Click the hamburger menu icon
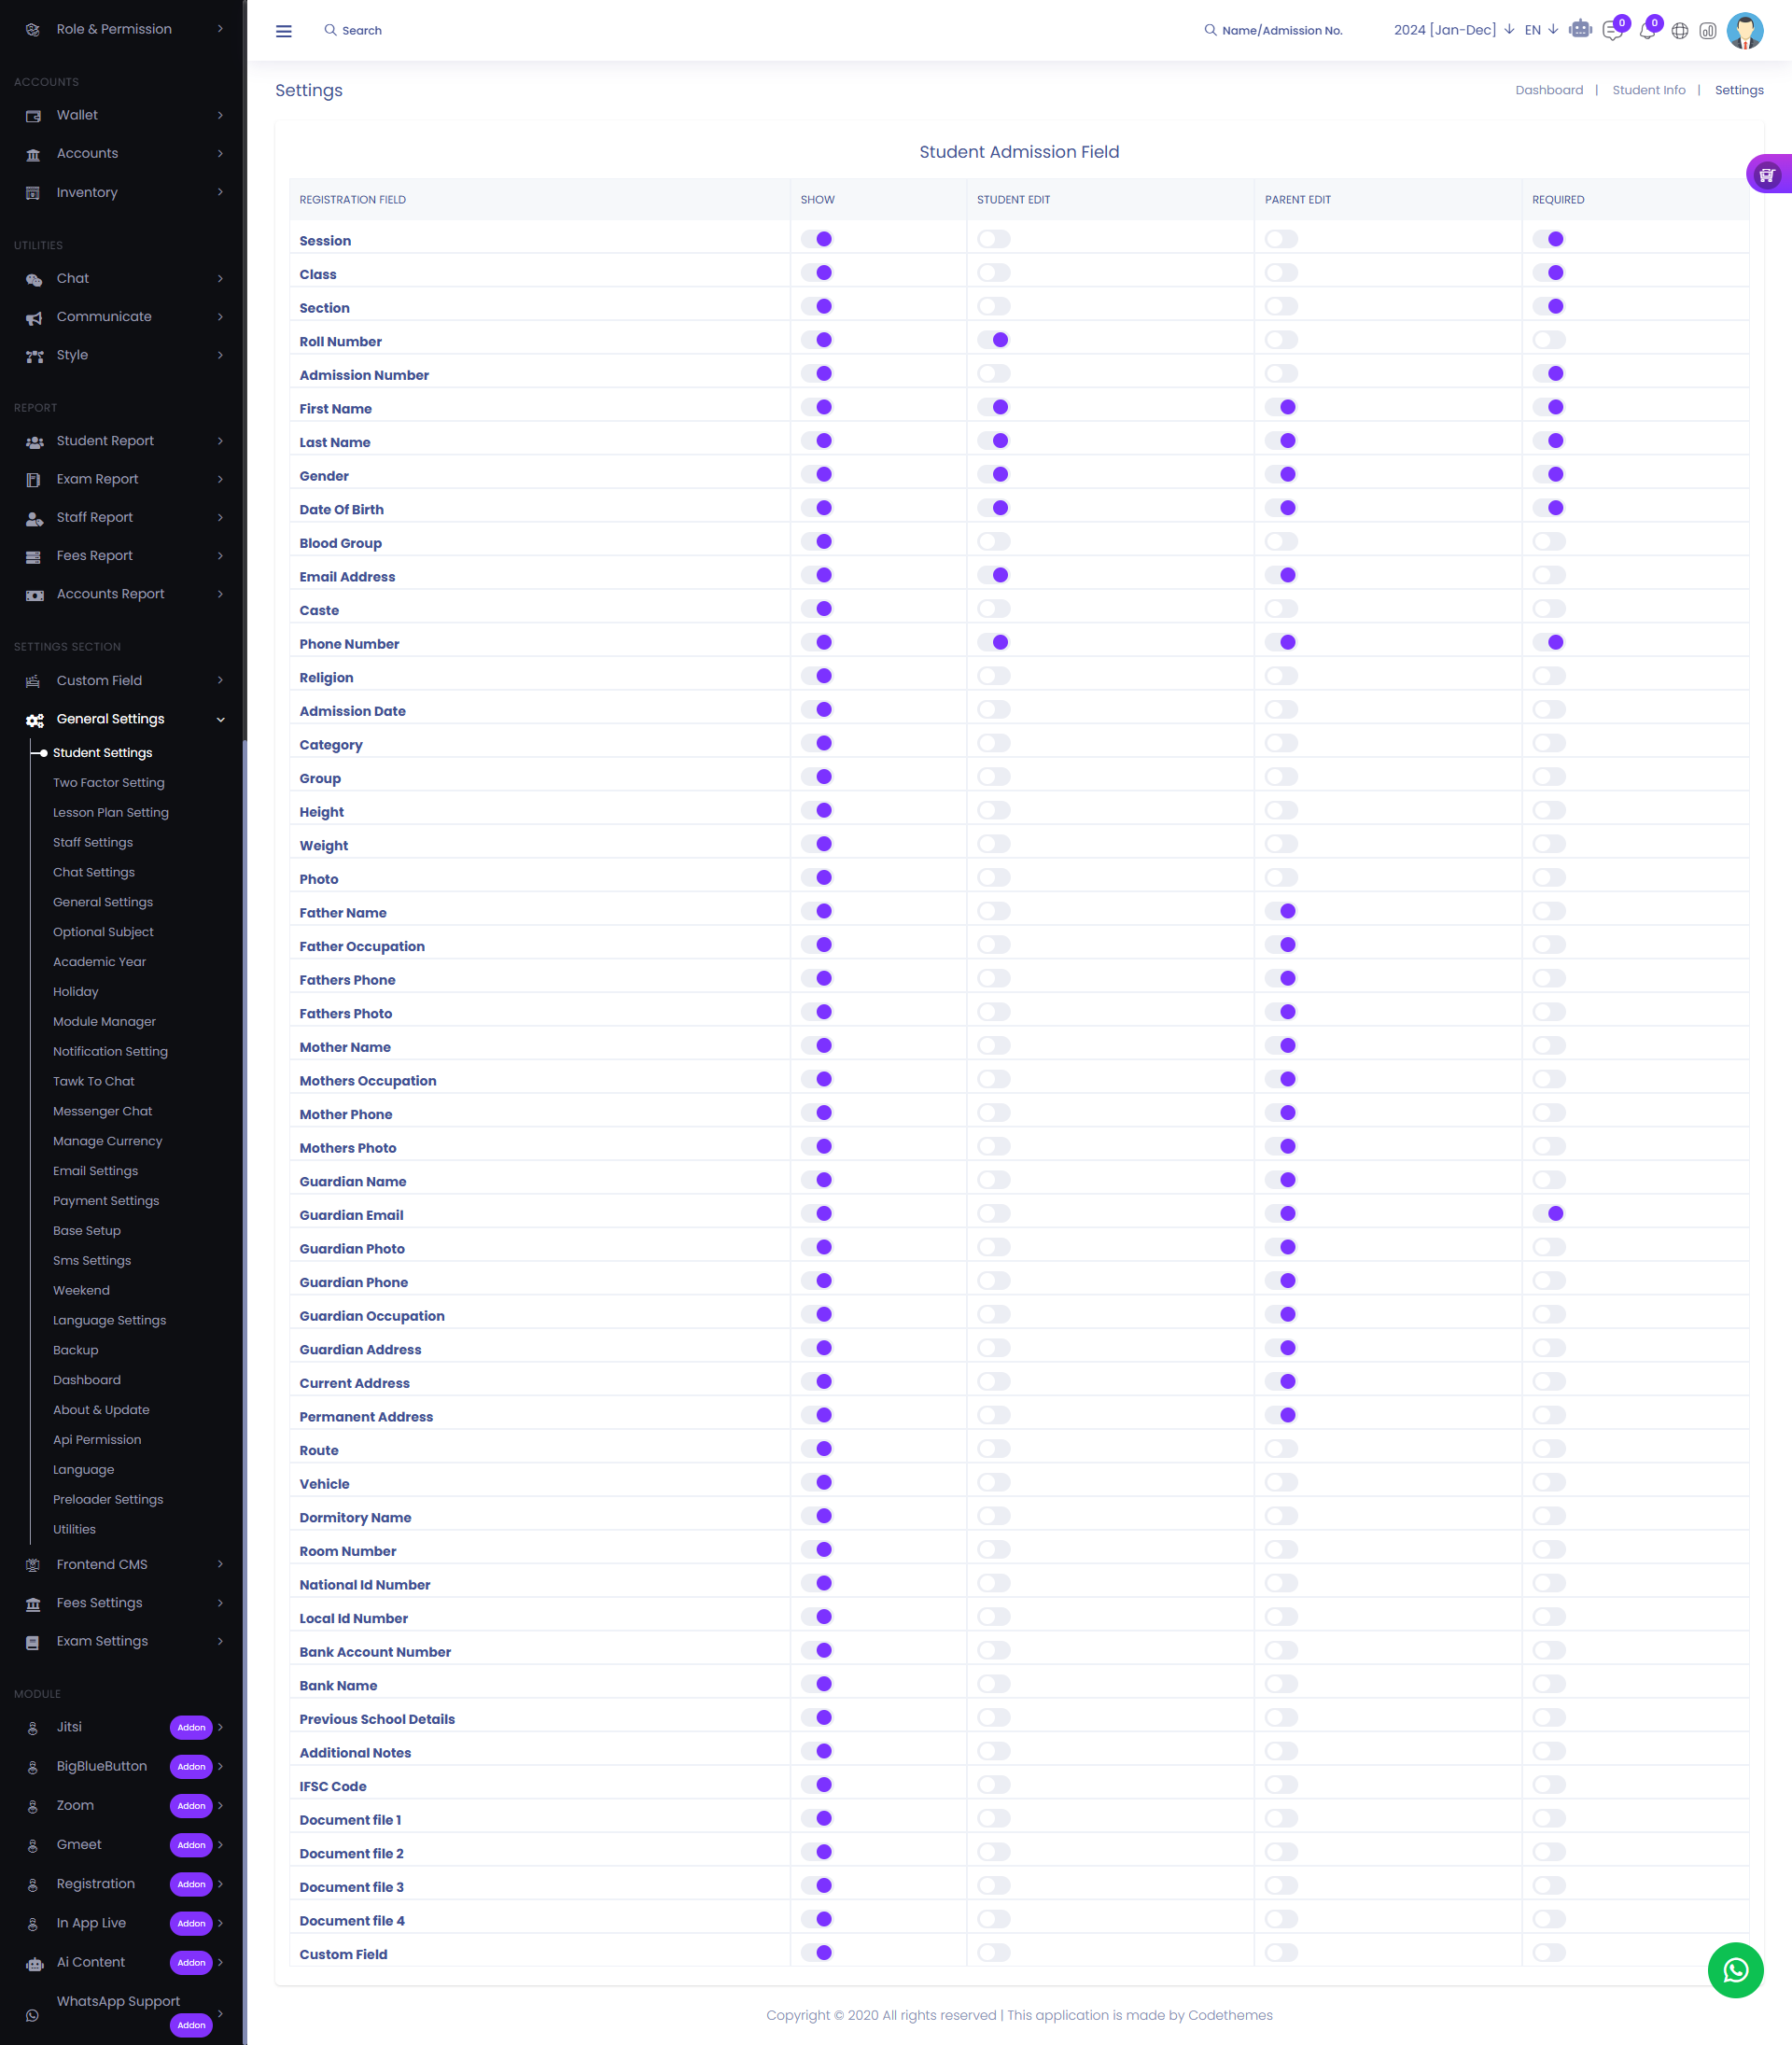 [x=284, y=31]
